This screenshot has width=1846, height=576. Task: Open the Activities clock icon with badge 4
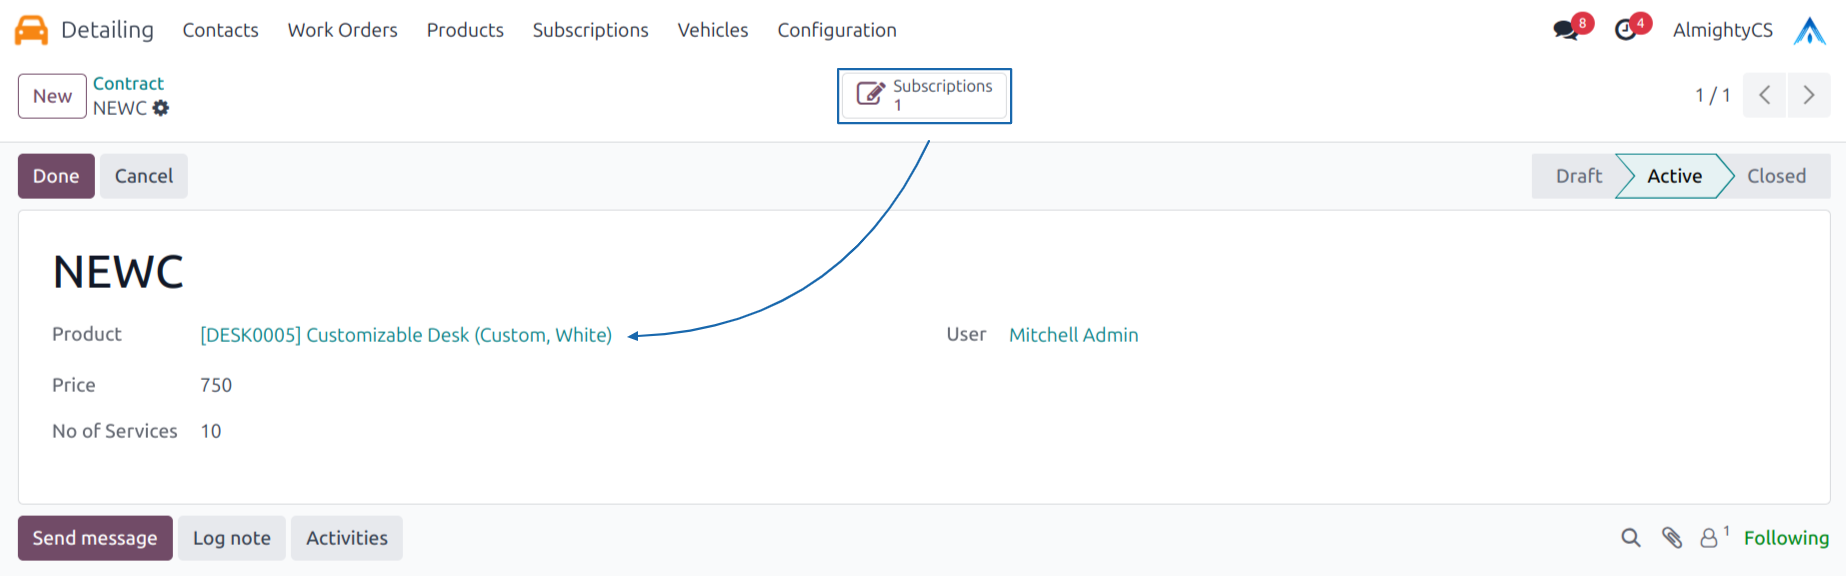pos(1625,28)
